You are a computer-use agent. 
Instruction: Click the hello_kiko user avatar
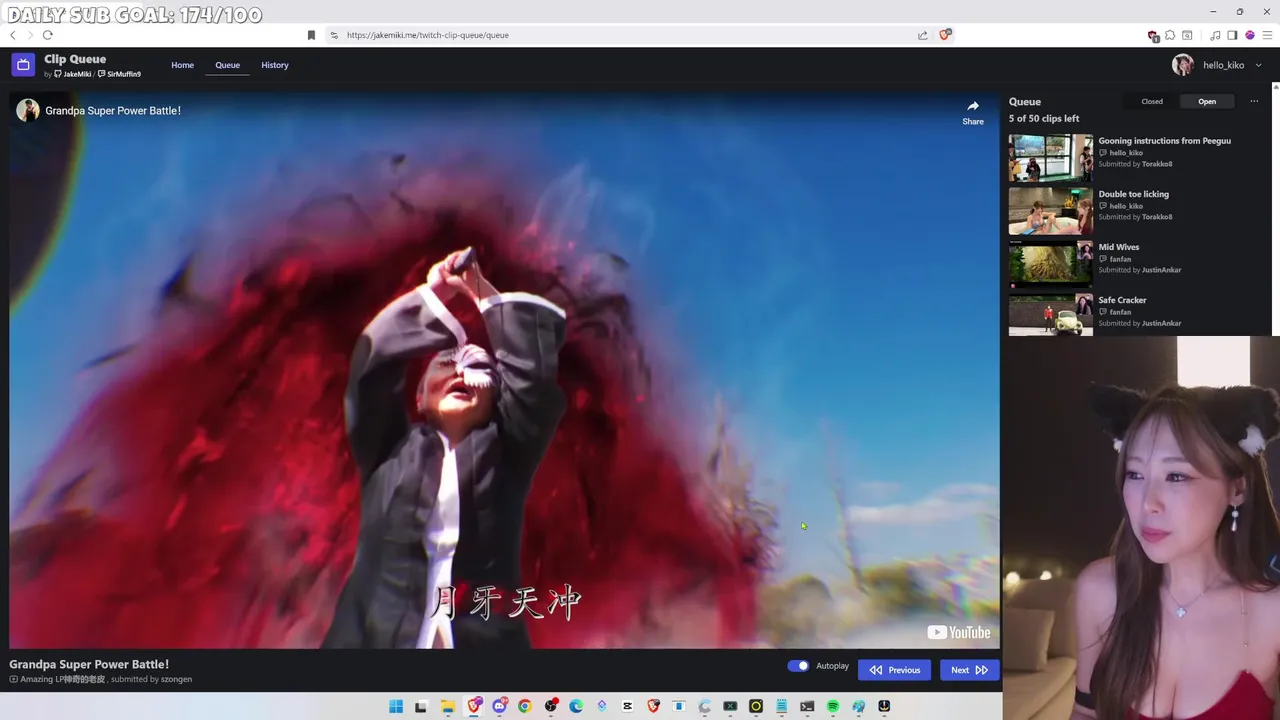click(x=1183, y=65)
